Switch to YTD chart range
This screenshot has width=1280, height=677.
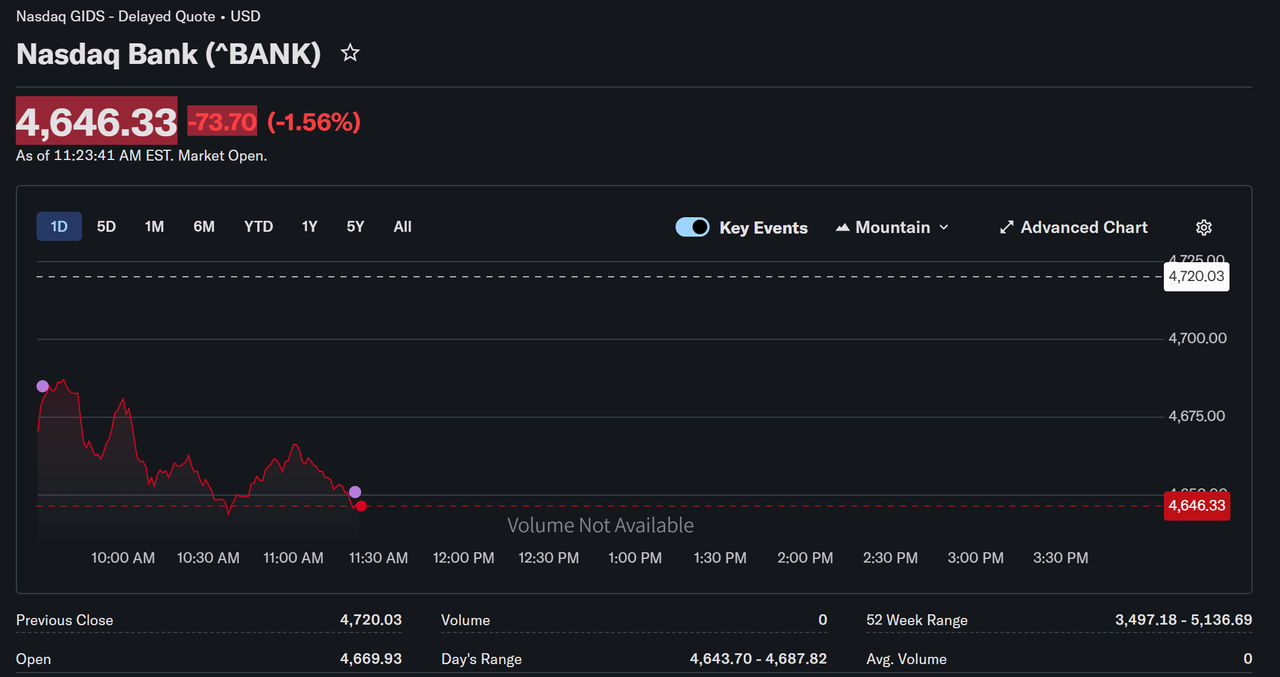coord(258,227)
